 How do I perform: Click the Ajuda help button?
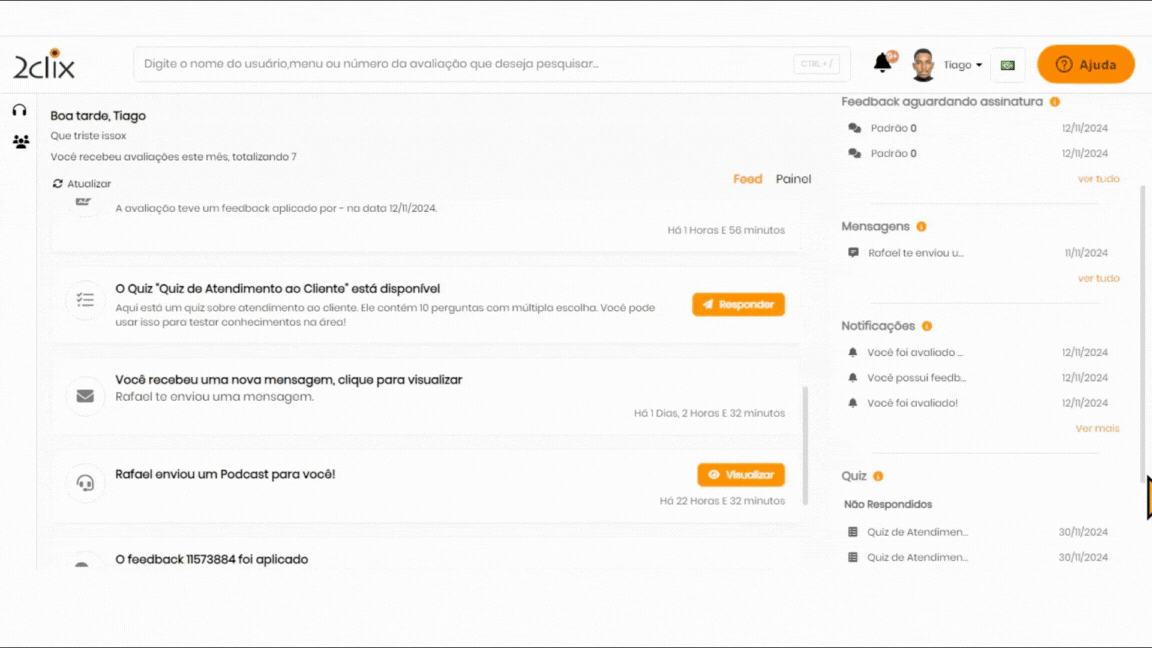click(1086, 65)
